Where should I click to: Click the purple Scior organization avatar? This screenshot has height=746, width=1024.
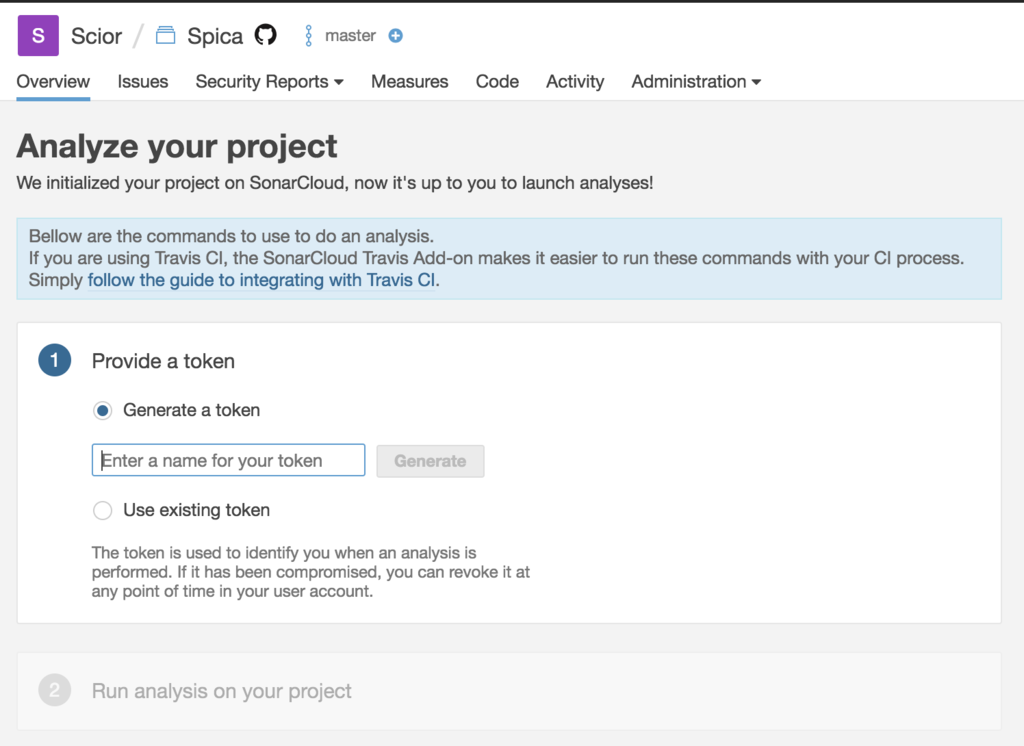click(38, 35)
